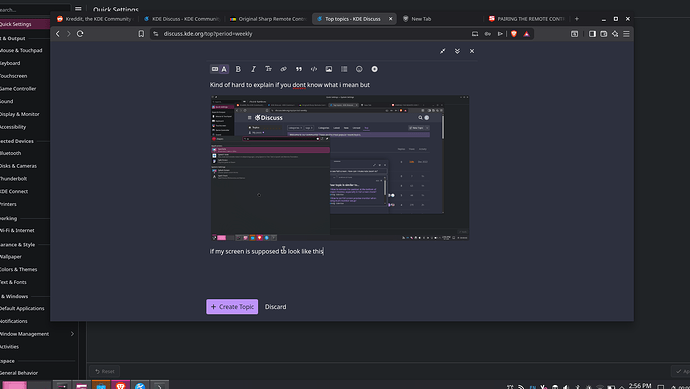Expand Window Management arrow in System Settings
Screen dimensions: 690x389
coord(72,334)
